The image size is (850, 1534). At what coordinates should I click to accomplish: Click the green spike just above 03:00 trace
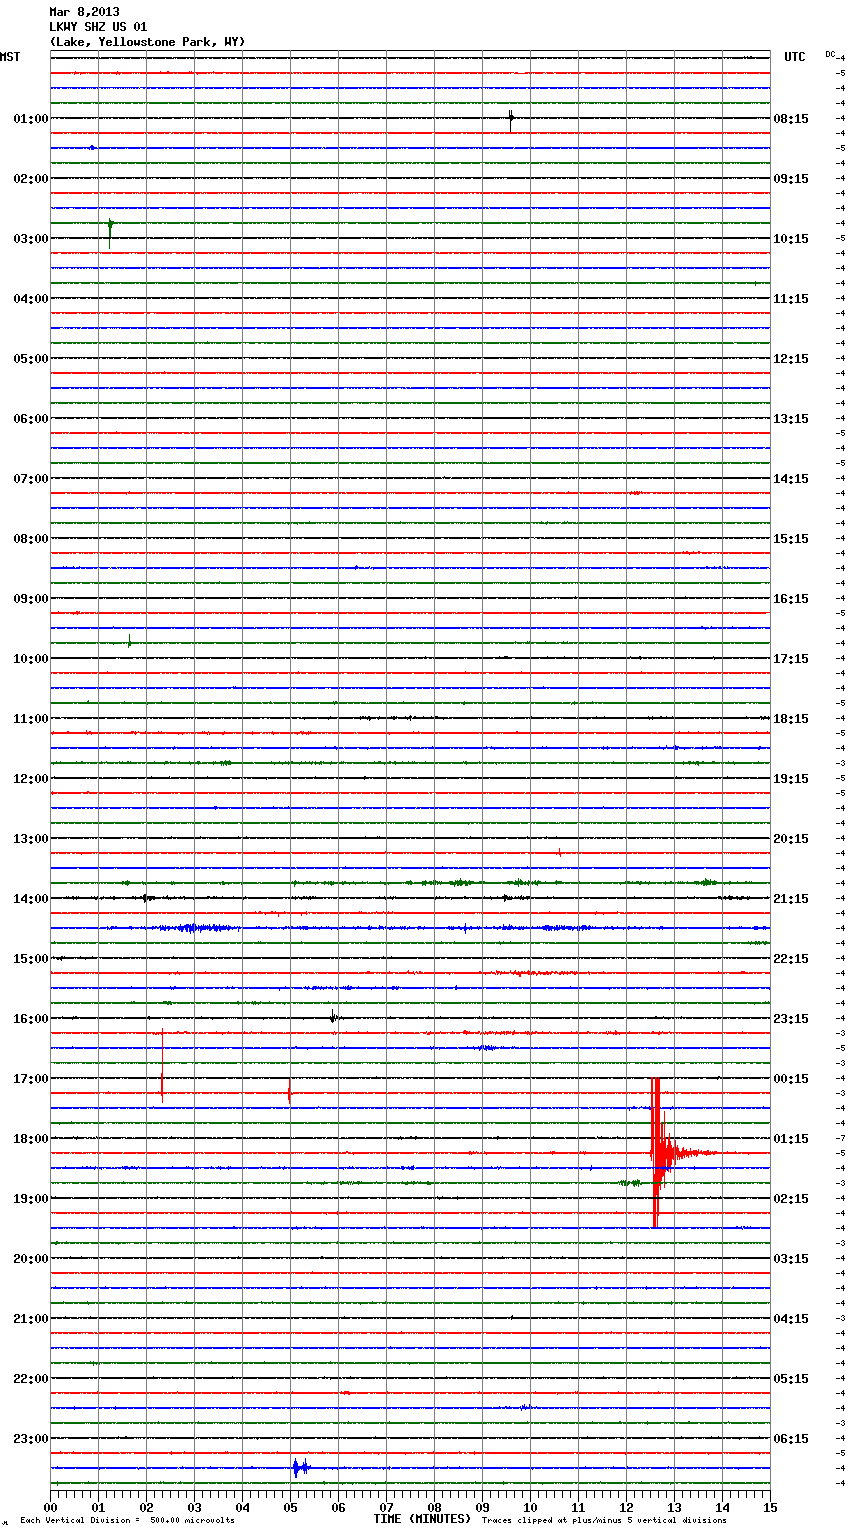(x=110, y=232)
